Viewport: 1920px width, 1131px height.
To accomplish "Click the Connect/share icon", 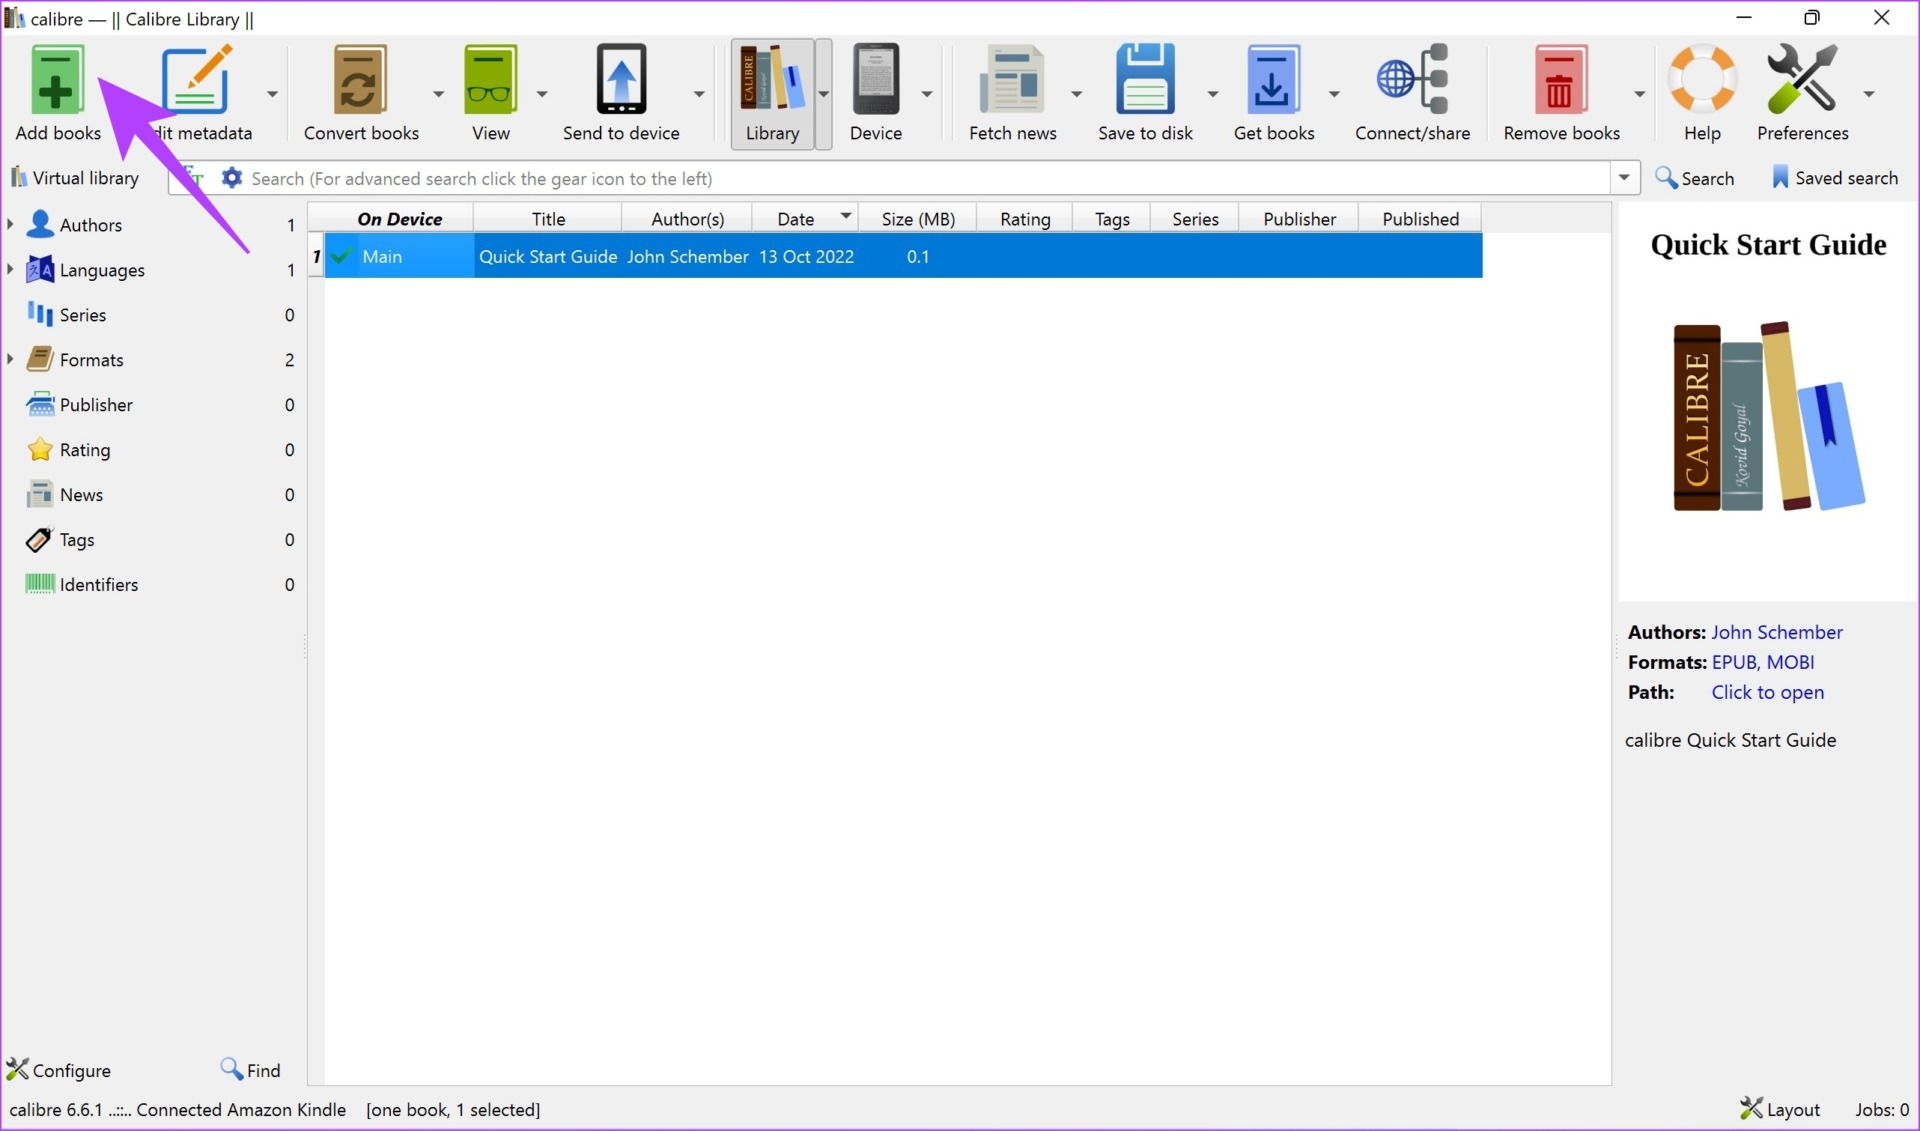I will click(x=1411, y=80).
